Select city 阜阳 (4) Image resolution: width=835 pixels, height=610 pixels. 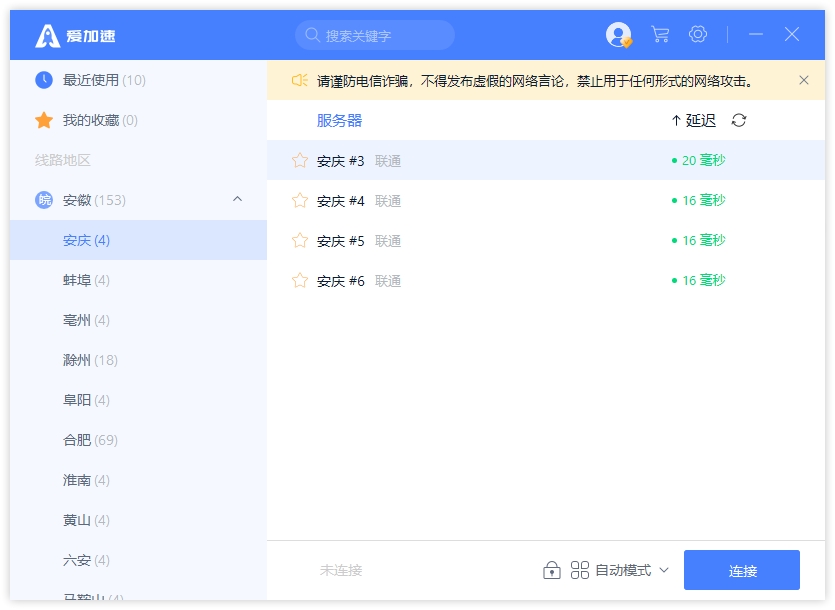(x=138, y=400)
